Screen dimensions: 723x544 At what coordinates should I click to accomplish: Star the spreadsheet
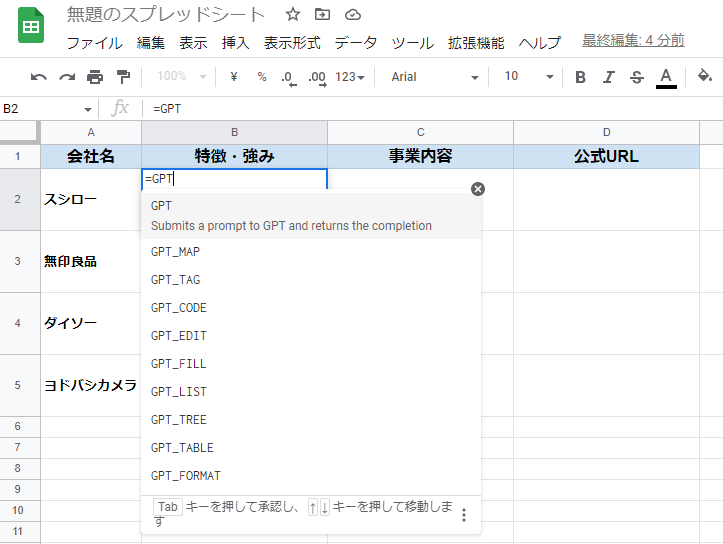tap(292, 15)
